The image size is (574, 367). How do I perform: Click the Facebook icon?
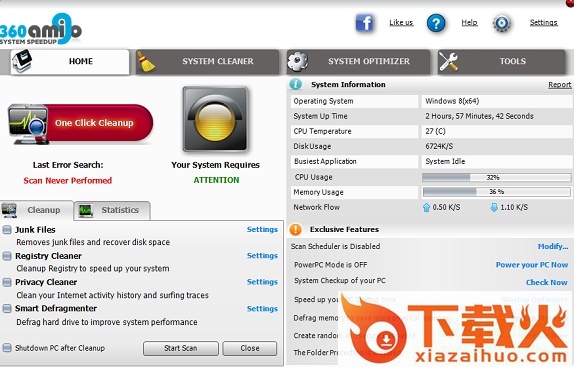[364, 23]
